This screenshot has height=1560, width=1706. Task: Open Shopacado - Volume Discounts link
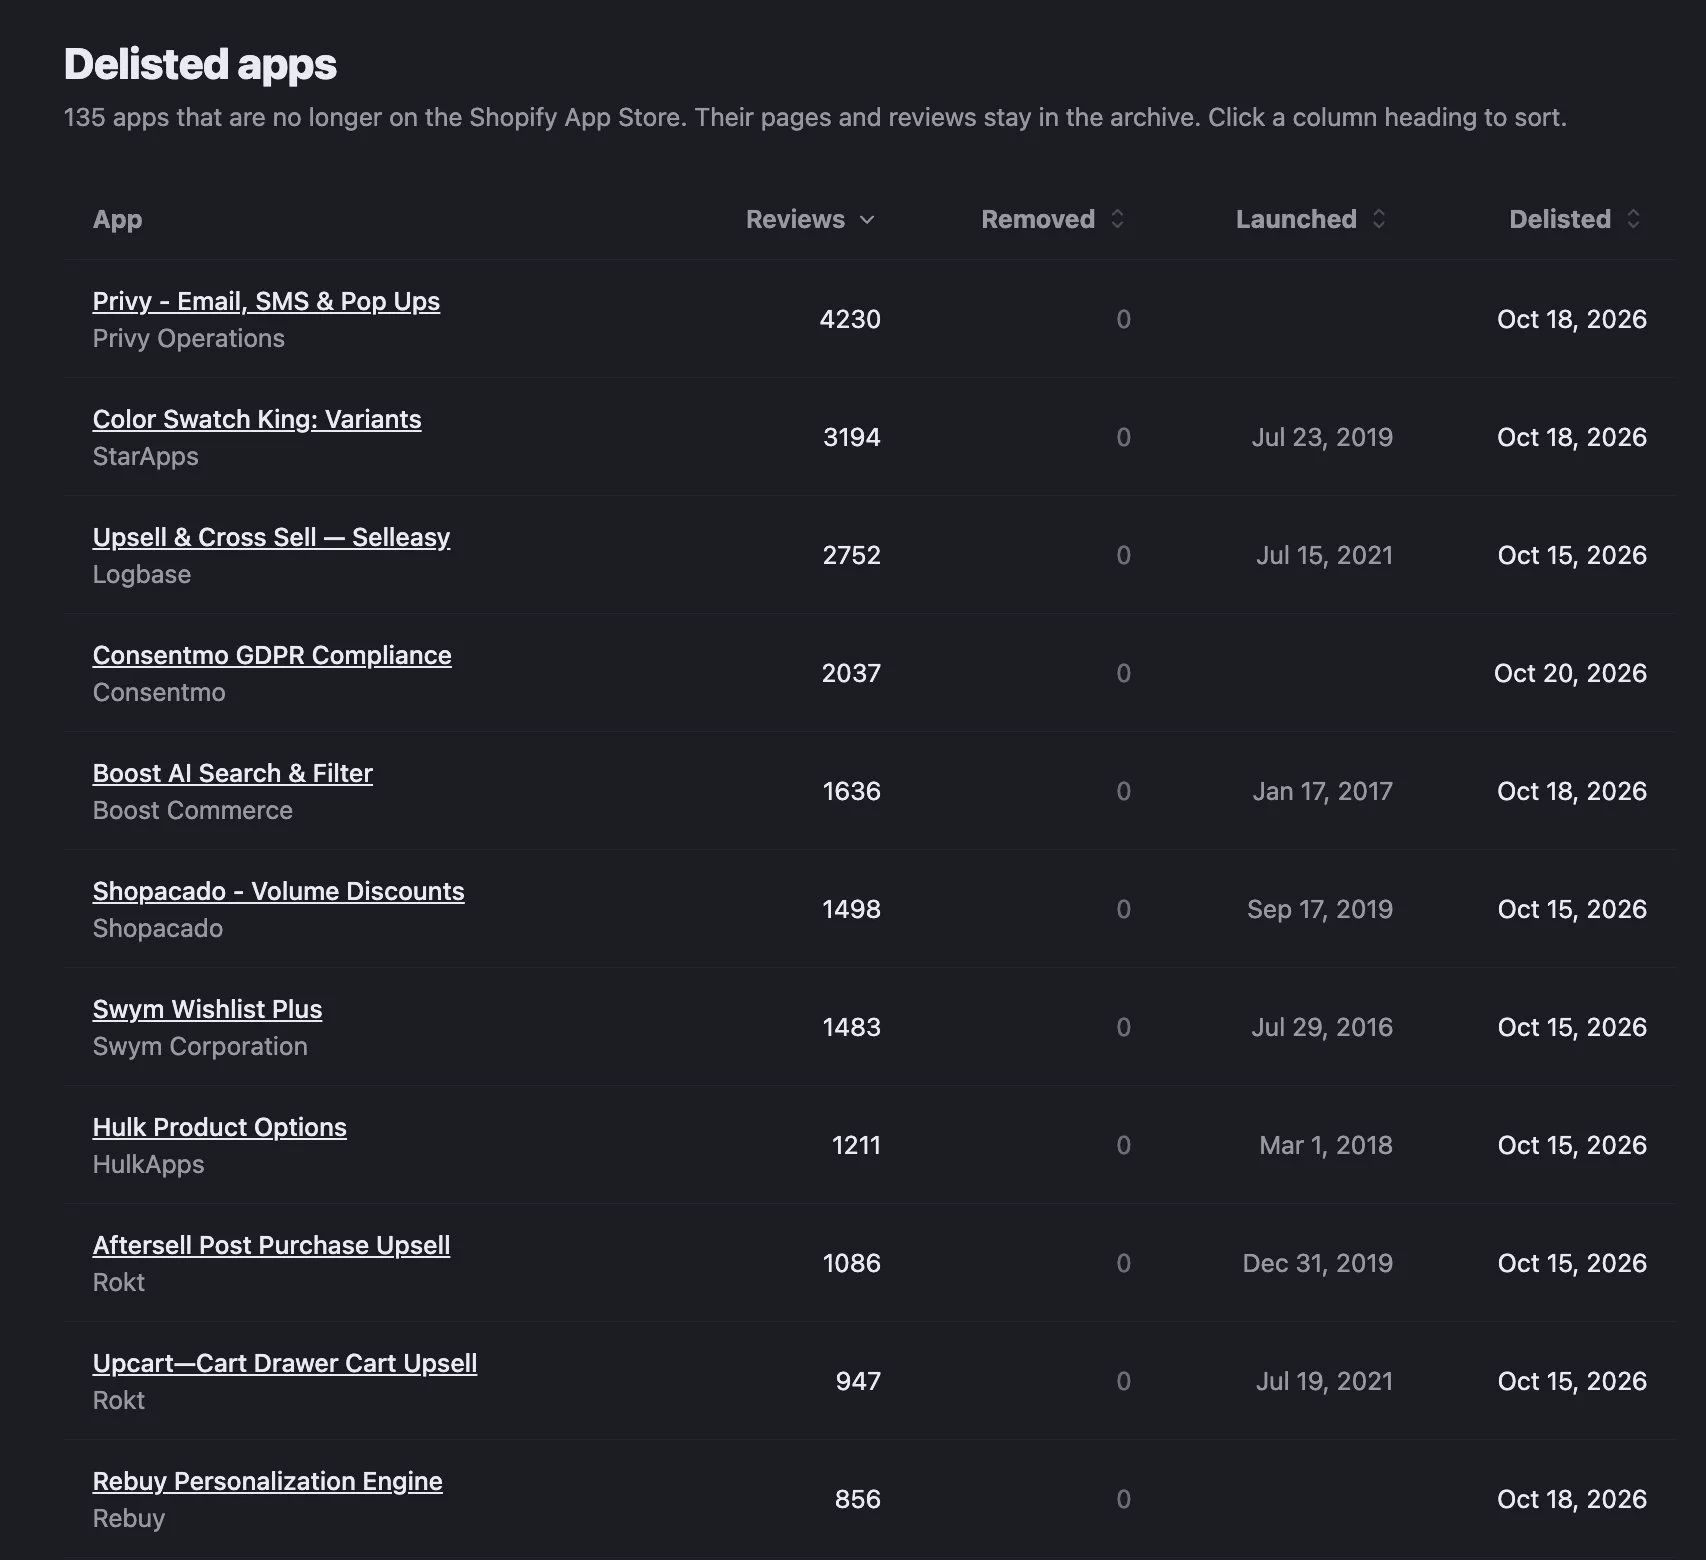(x=278, y=891)
